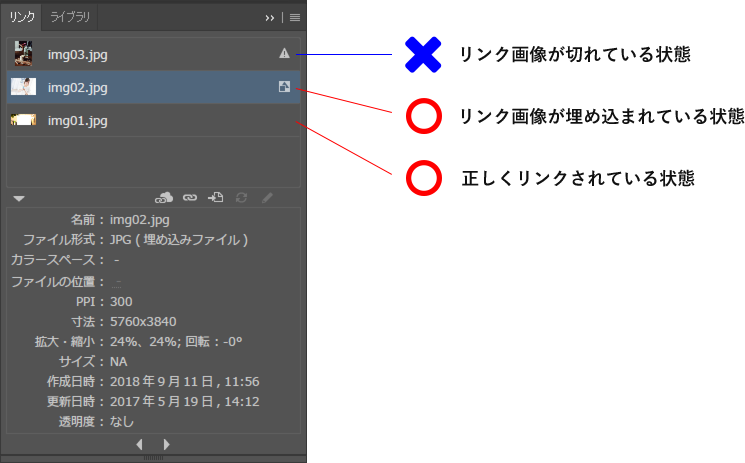Click the img02.jpg thumbnail
The width and height of the screenshot is (745, 463).
pos(23,87)
